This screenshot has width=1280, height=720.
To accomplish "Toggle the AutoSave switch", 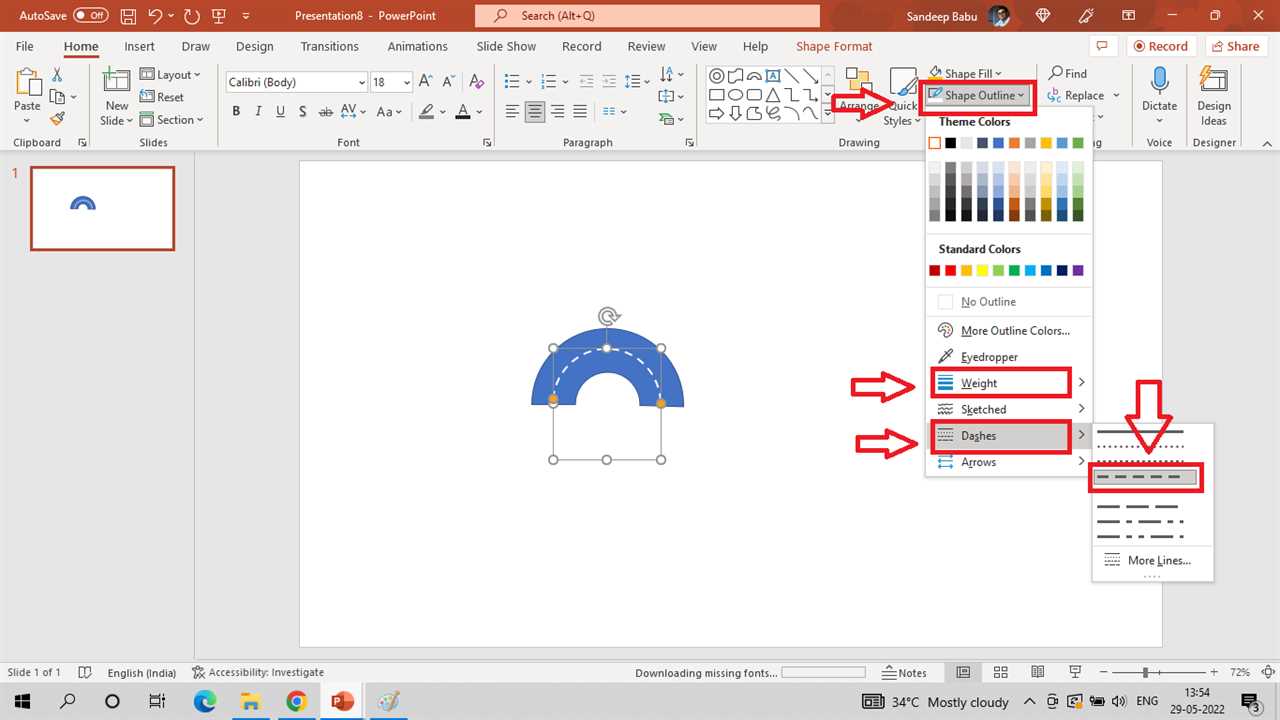I will [90, 16].
